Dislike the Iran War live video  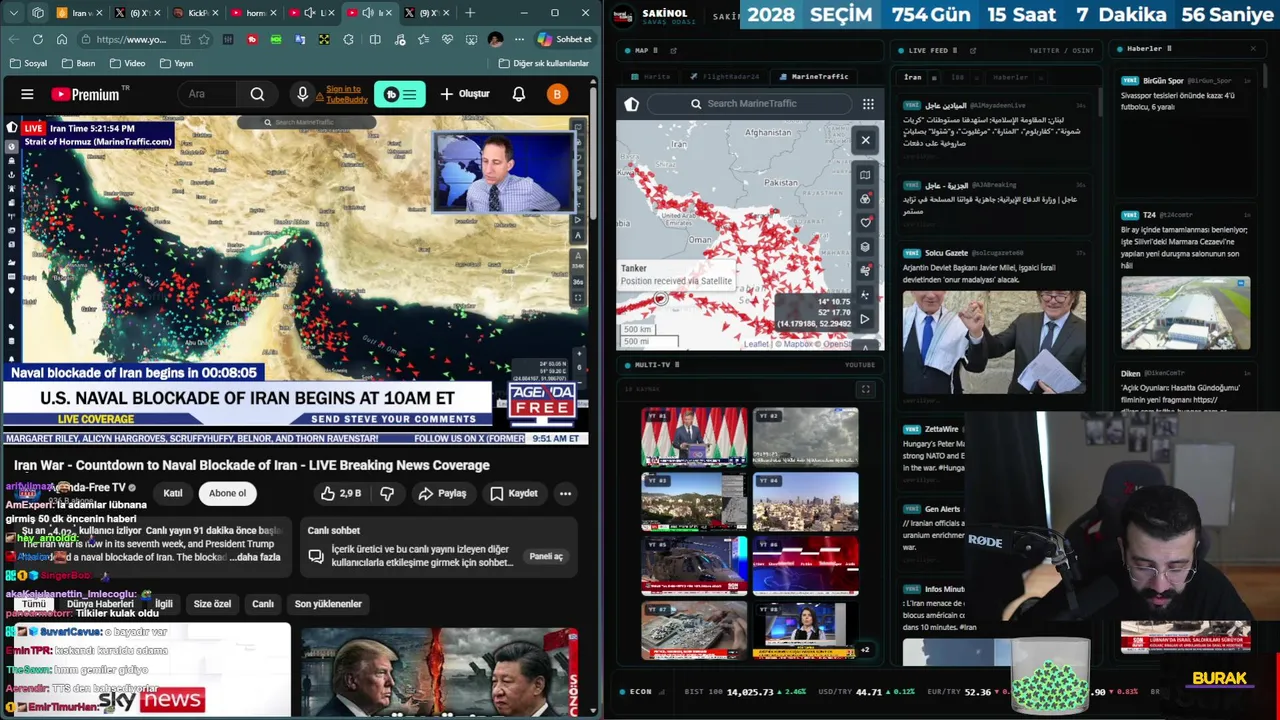pos(387,493)
